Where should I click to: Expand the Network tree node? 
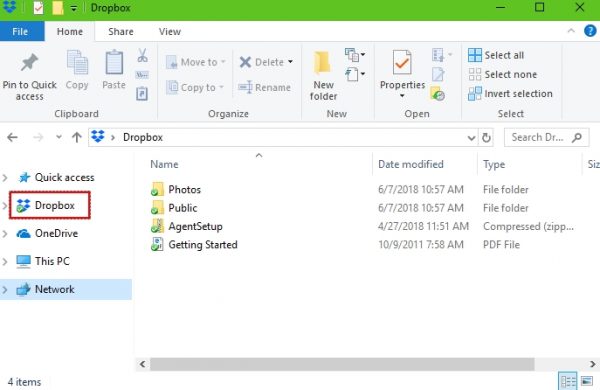(5, 289)
